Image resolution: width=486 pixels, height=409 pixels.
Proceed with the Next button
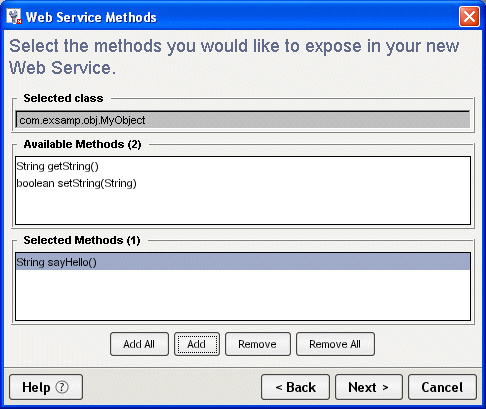pos(369,387)
